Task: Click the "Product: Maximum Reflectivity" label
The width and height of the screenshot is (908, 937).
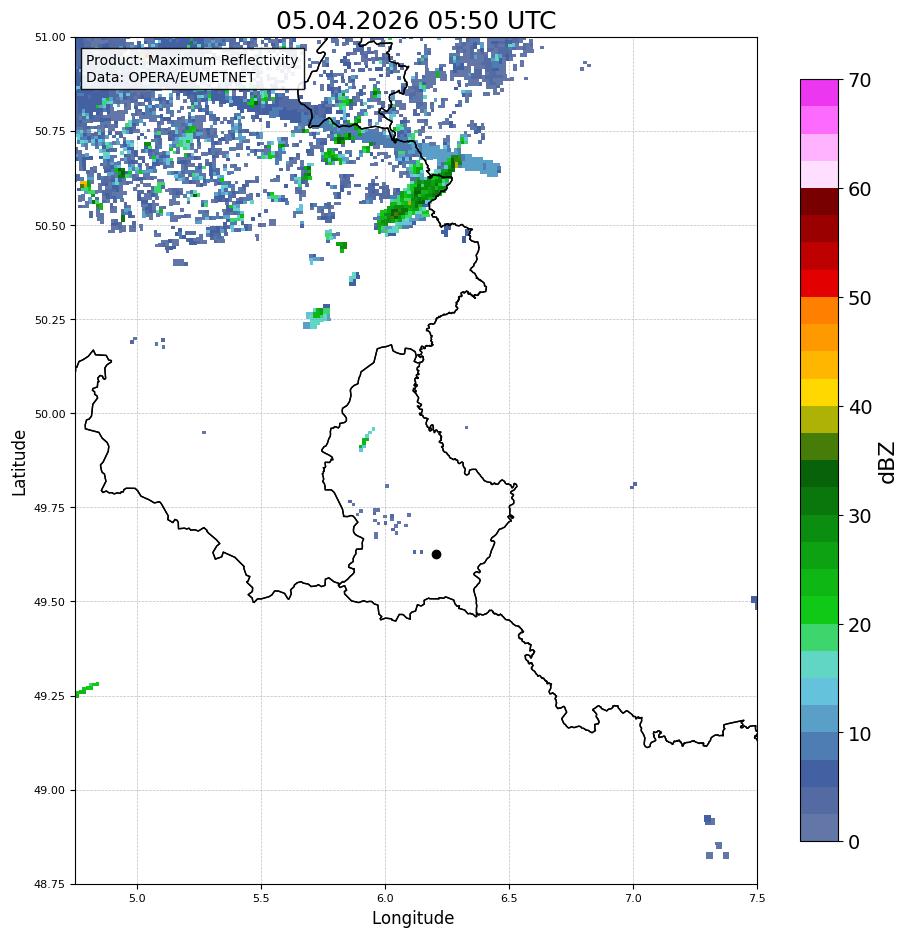Action: click(x=192, y=60)
